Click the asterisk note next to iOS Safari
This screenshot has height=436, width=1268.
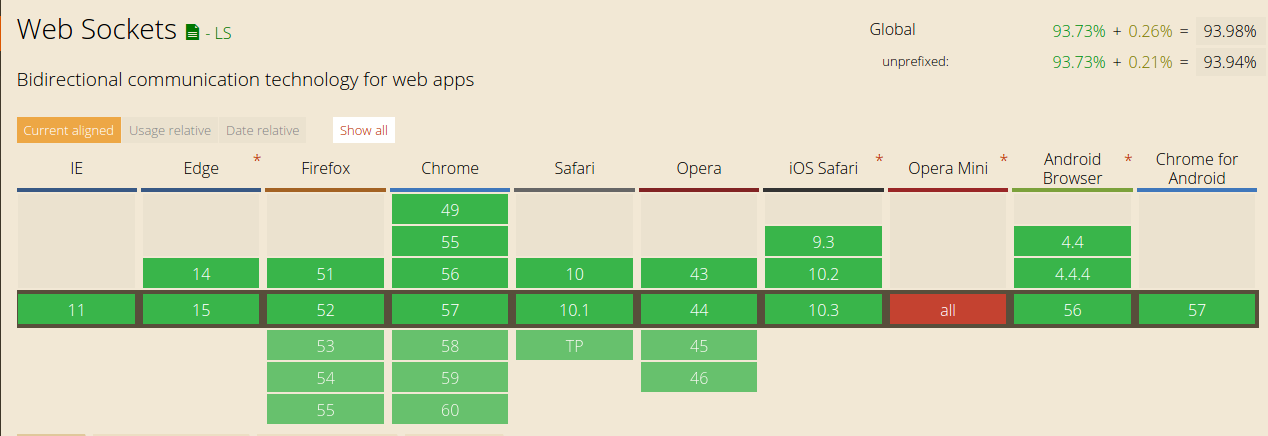click(879, 160)
